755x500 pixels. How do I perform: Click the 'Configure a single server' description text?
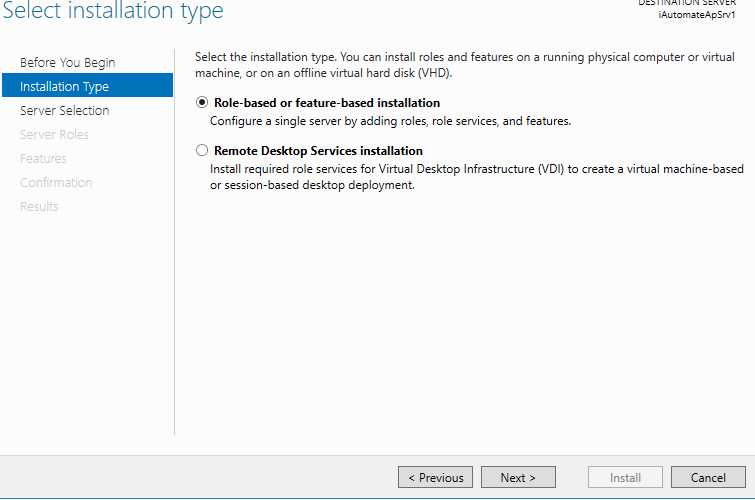coord(390,121)
